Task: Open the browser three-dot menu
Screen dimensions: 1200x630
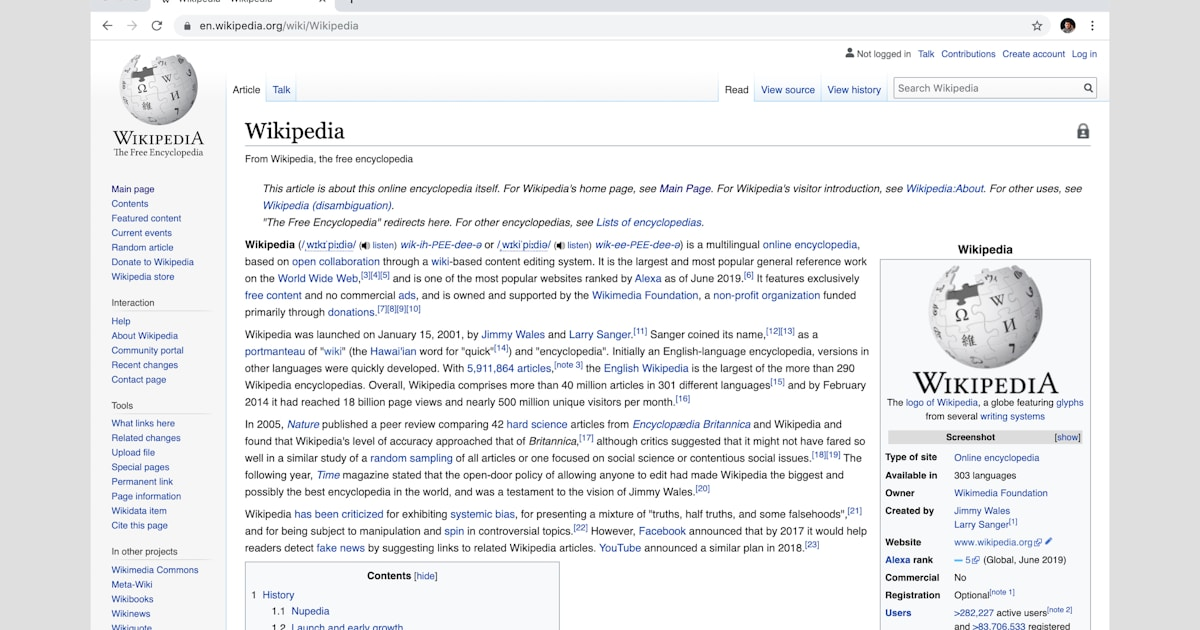Action: click(x=1092, y=26)
